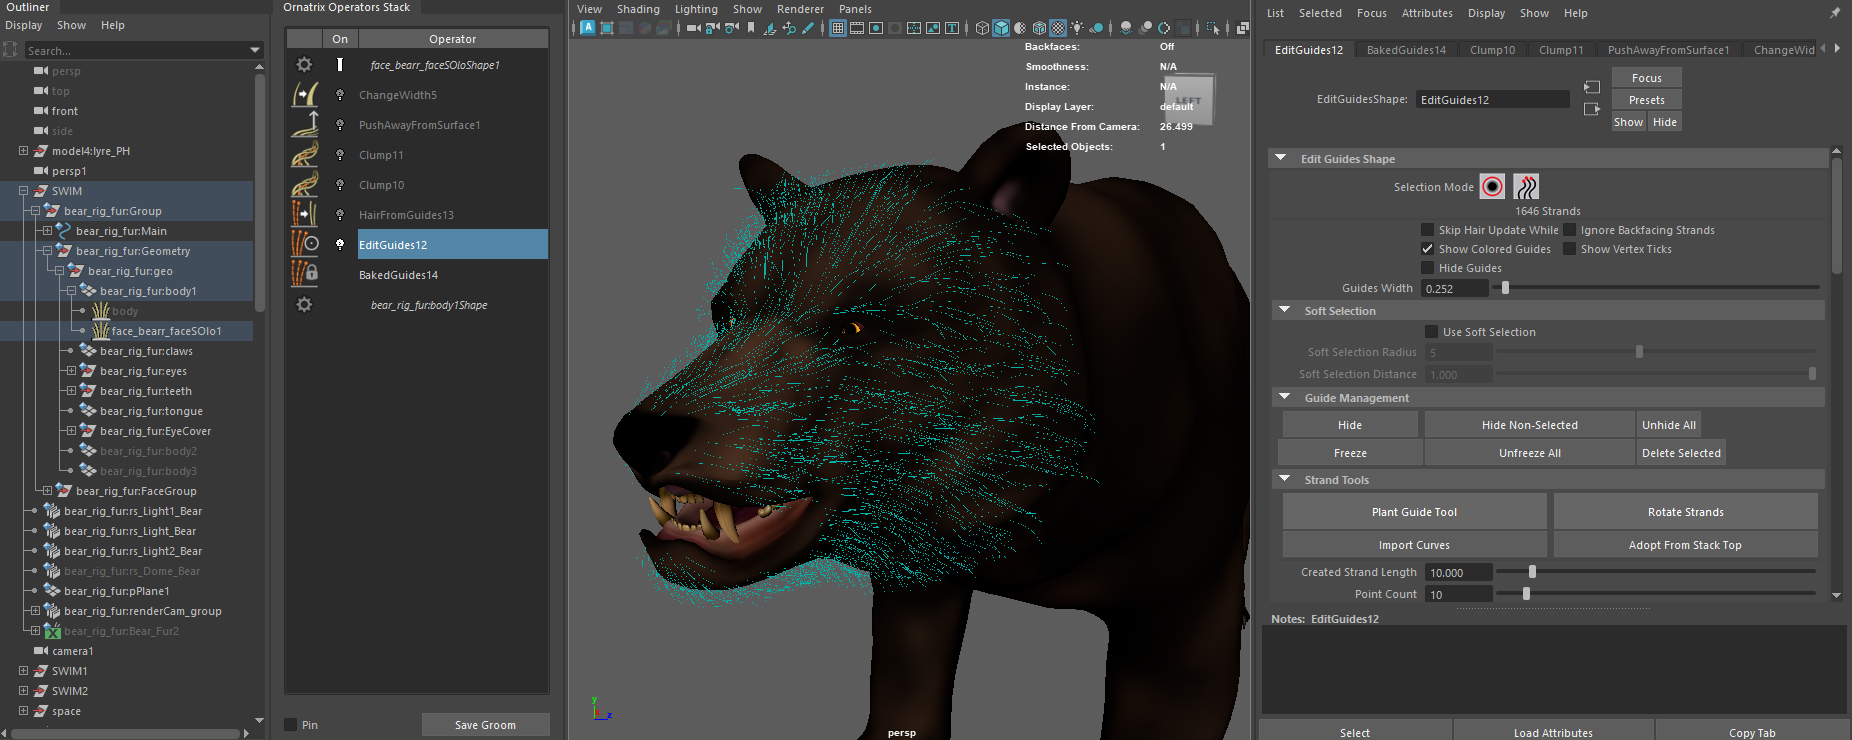Select the root selection mode icon
Viewport: 1852px width, 740px height.
coord(1492,187)
